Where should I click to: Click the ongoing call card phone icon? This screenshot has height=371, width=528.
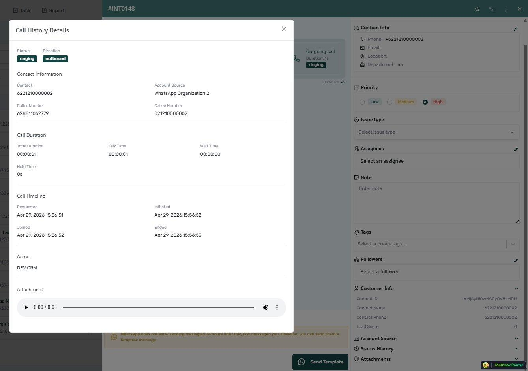coord(297,59)
